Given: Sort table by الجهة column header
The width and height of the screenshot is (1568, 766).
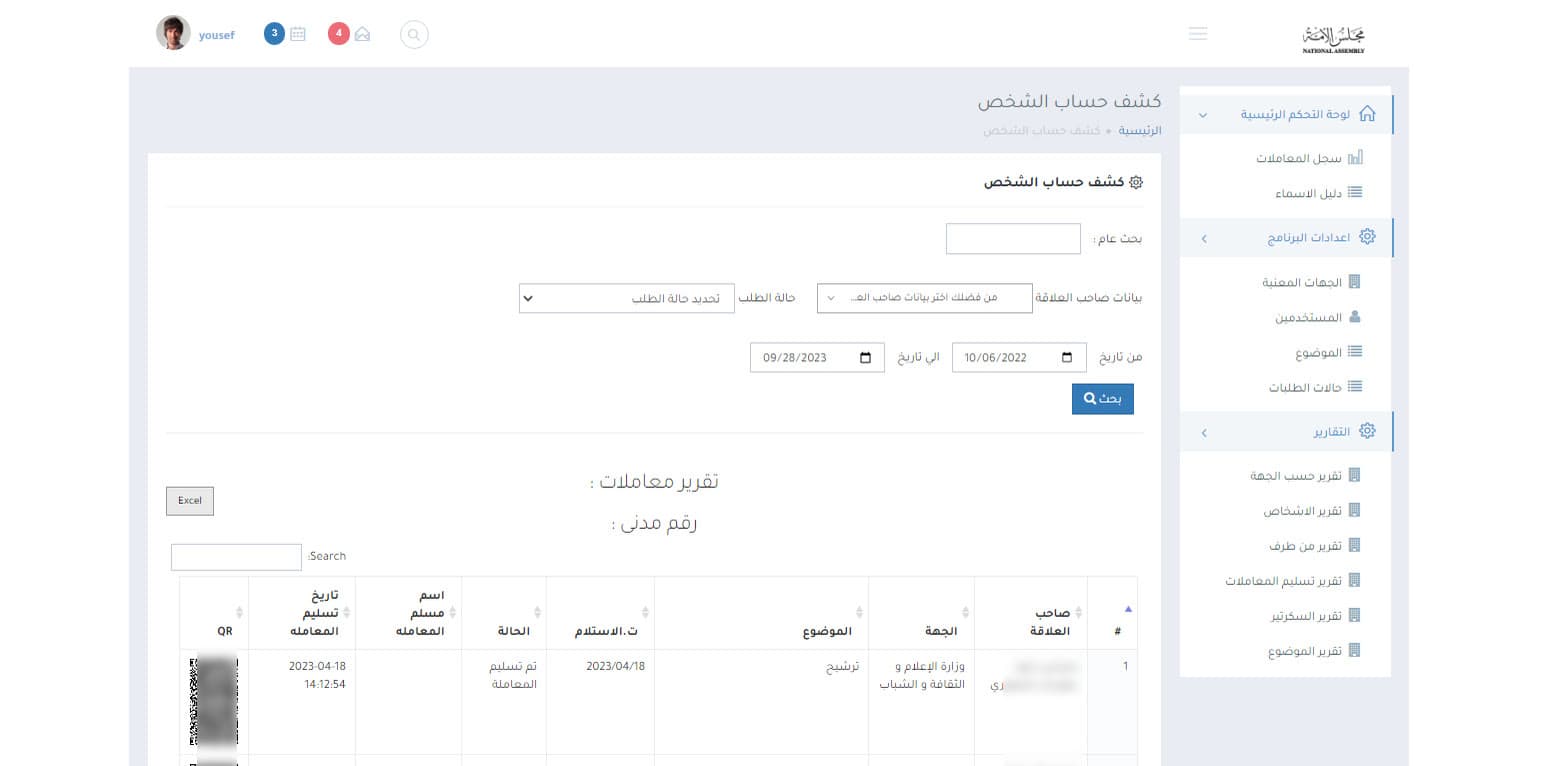Looking at the screenshot, I should tap(921, 612).
